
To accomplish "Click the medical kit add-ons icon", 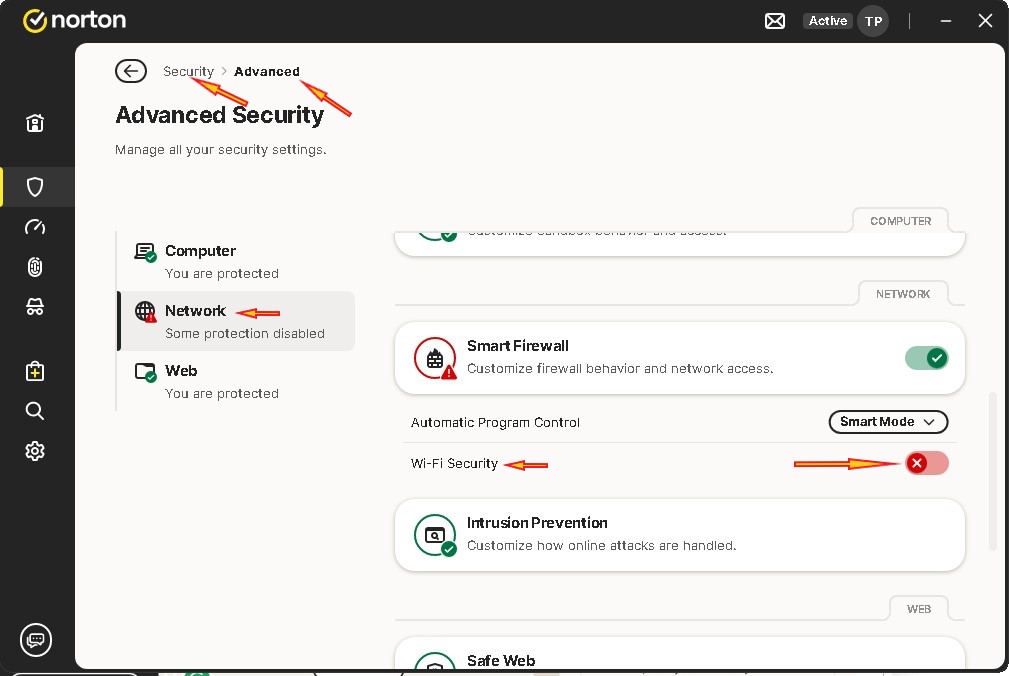I will (35, 371).
